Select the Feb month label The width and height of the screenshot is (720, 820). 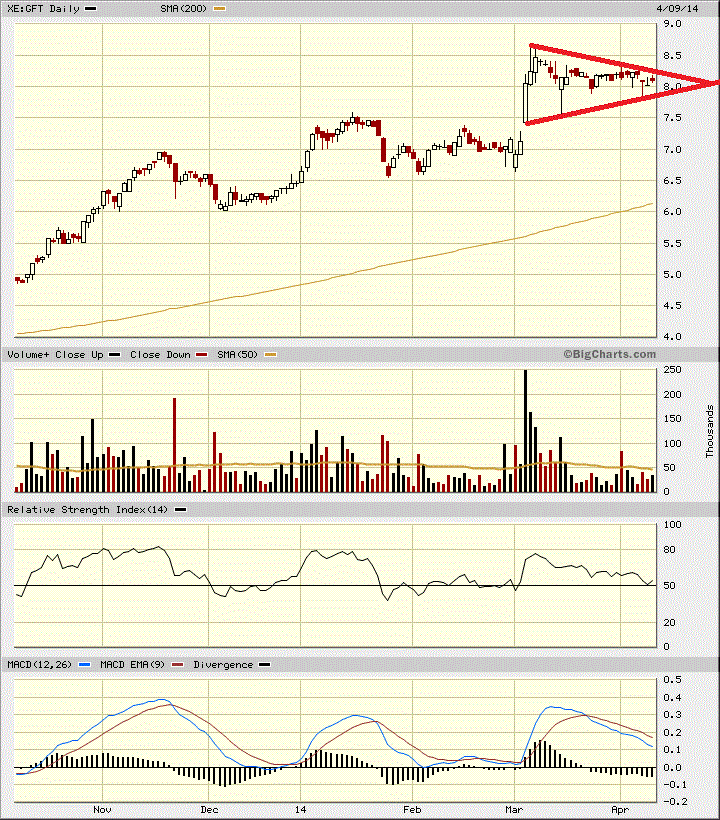(x=412, y=810)
